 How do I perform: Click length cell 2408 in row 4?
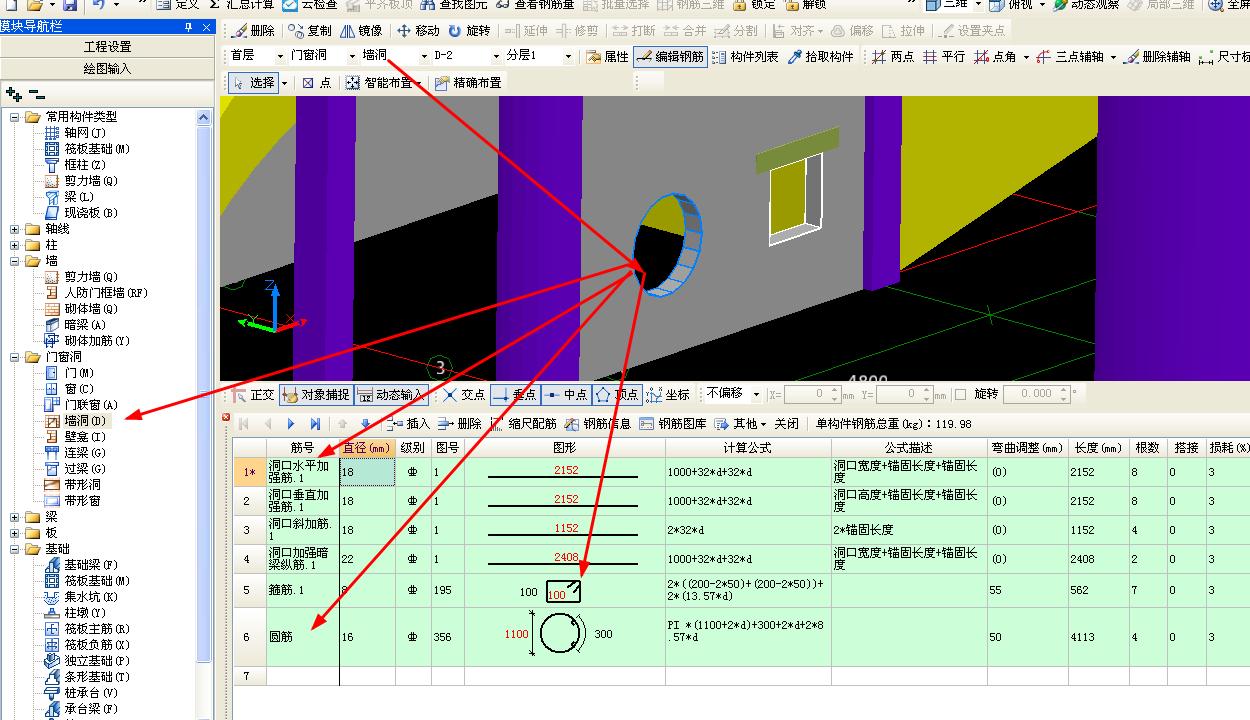coord(1099,559)
